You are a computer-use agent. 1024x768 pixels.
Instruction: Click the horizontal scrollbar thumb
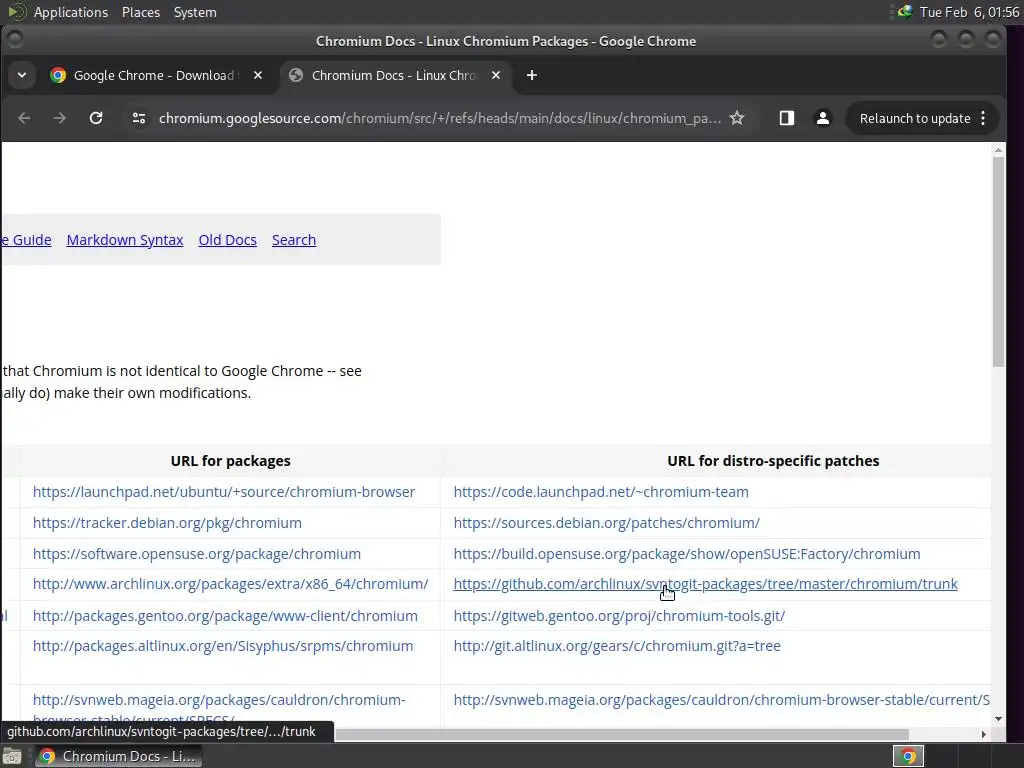click(x=620, y=734)
